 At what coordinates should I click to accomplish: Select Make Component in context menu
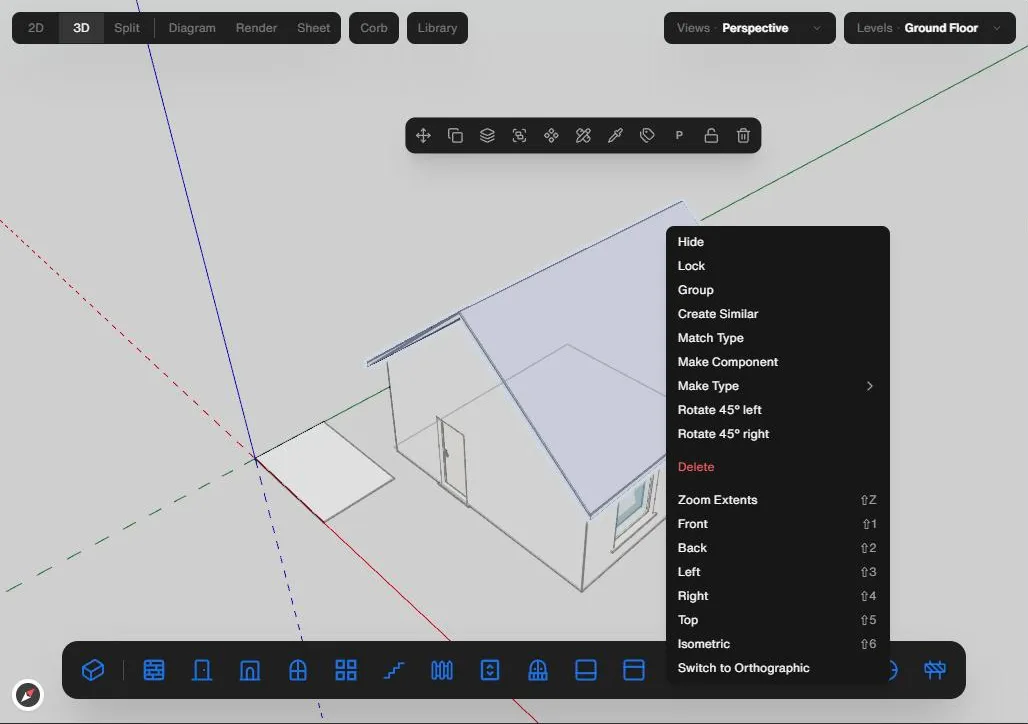pos(778,362)
